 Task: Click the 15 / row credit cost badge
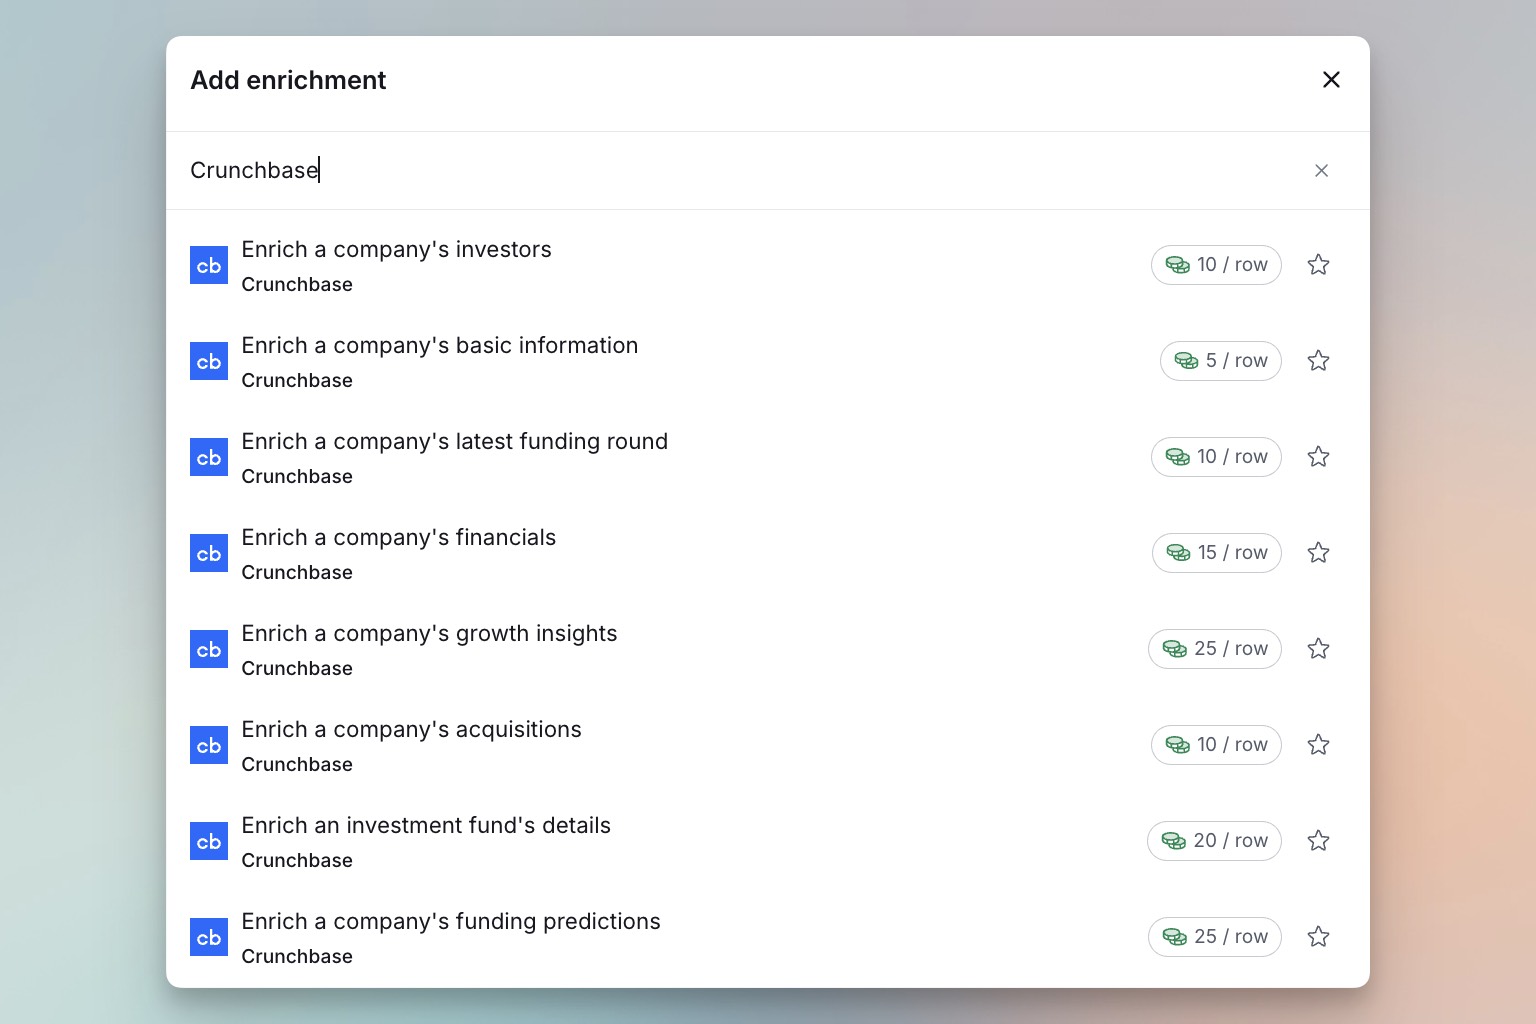click(x=1217, y=553)
